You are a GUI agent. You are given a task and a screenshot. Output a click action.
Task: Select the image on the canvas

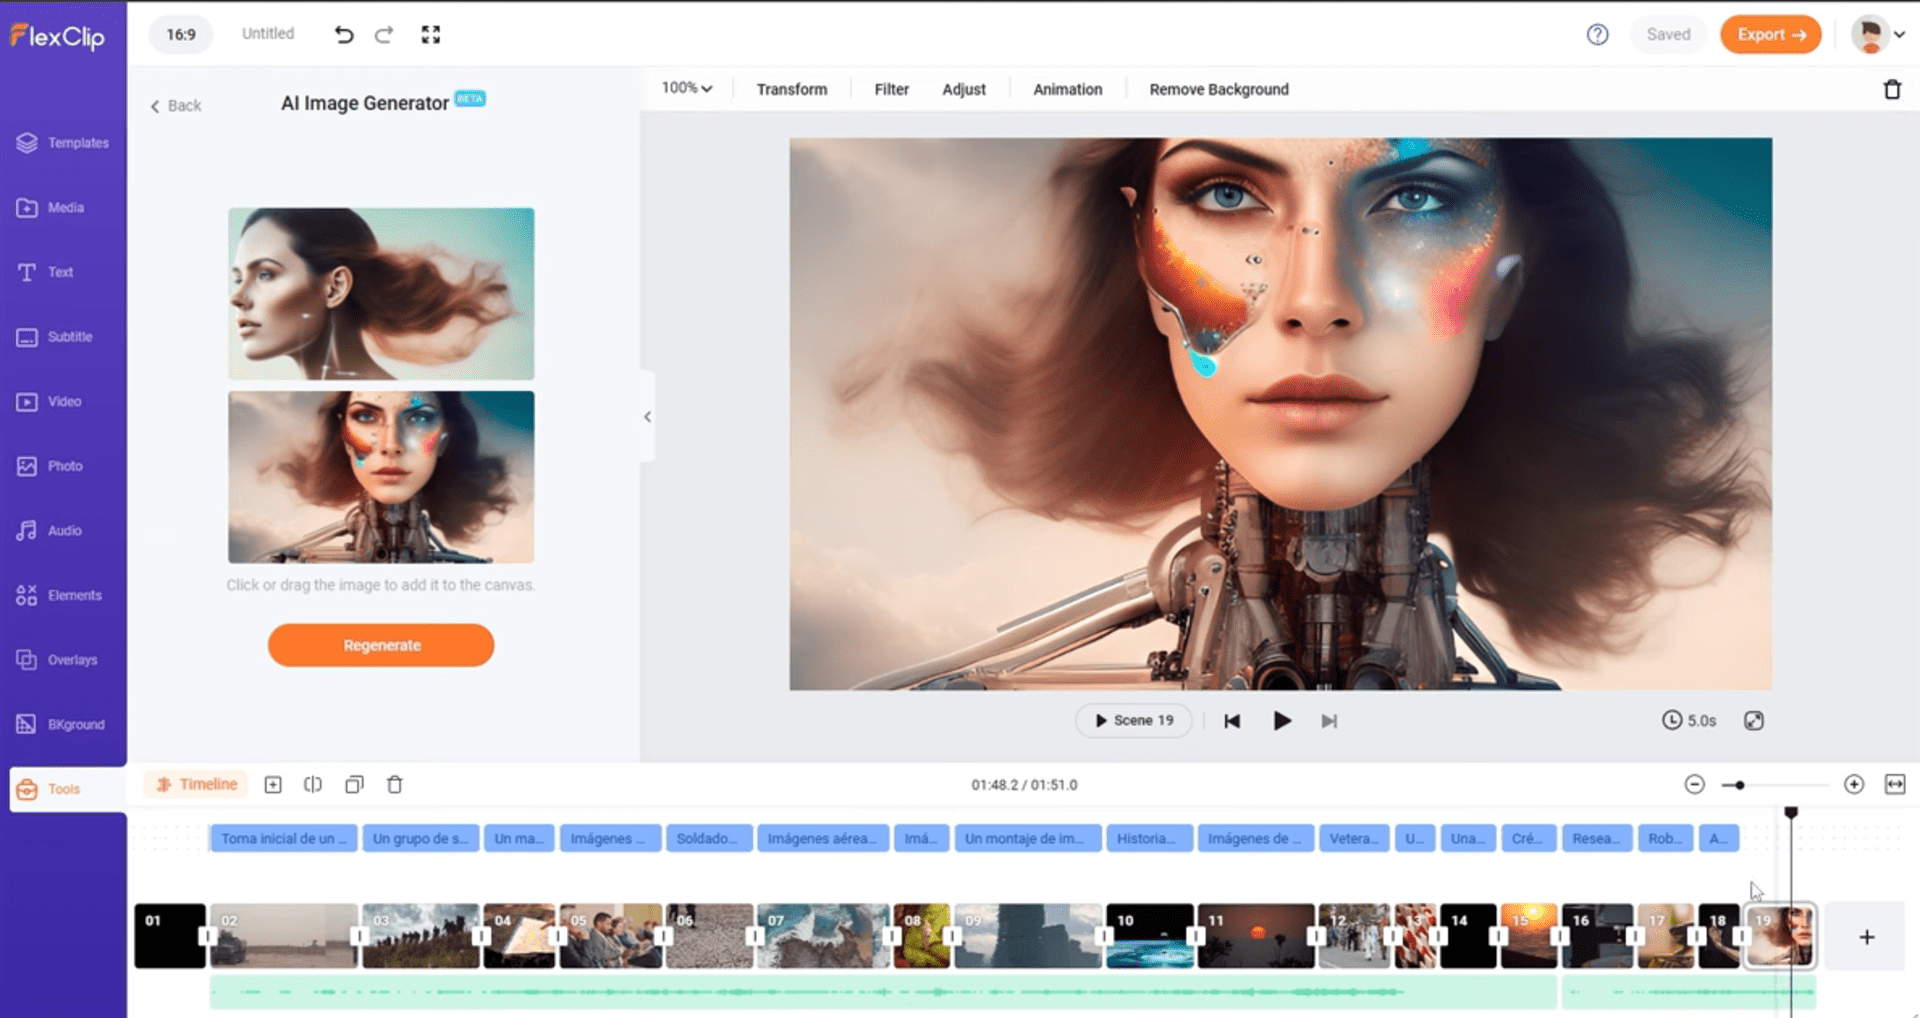coord(1280,414)
